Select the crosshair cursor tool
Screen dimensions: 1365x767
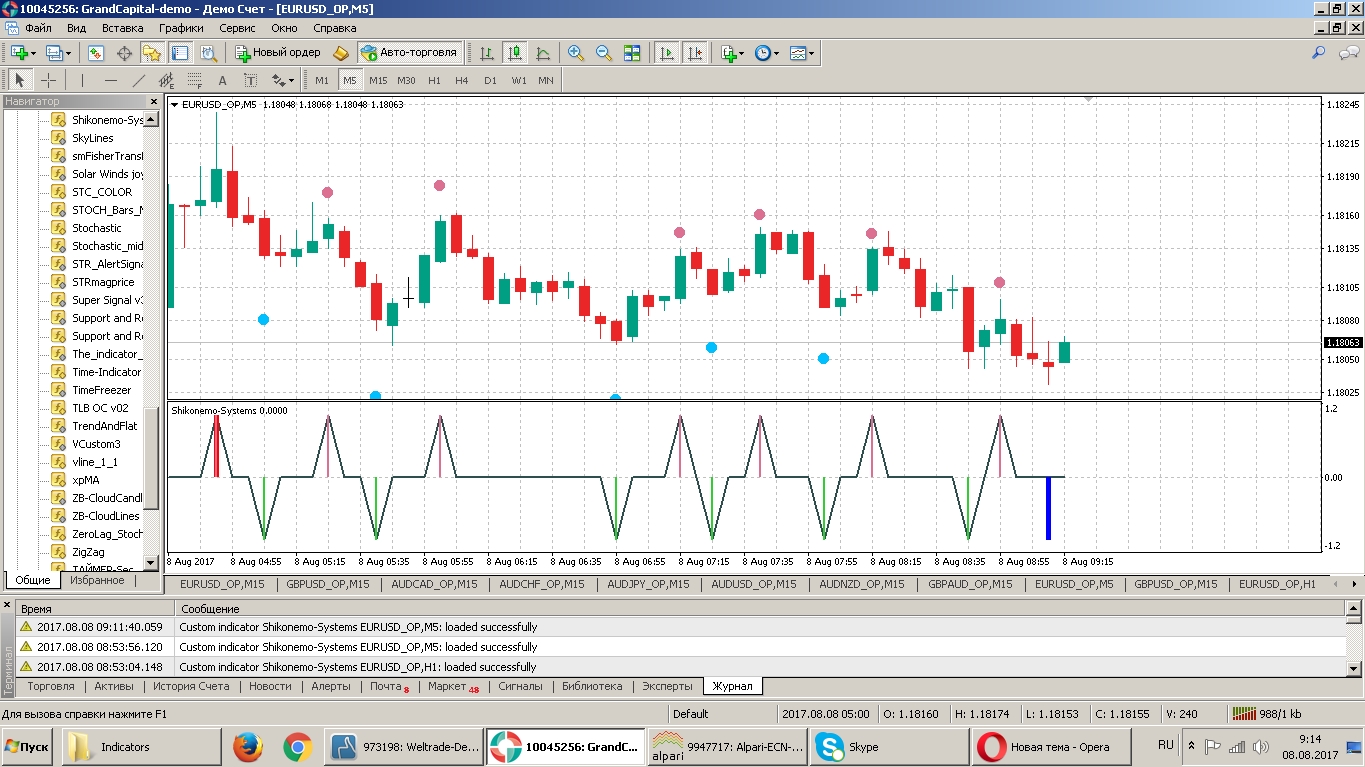click(48, 80)
